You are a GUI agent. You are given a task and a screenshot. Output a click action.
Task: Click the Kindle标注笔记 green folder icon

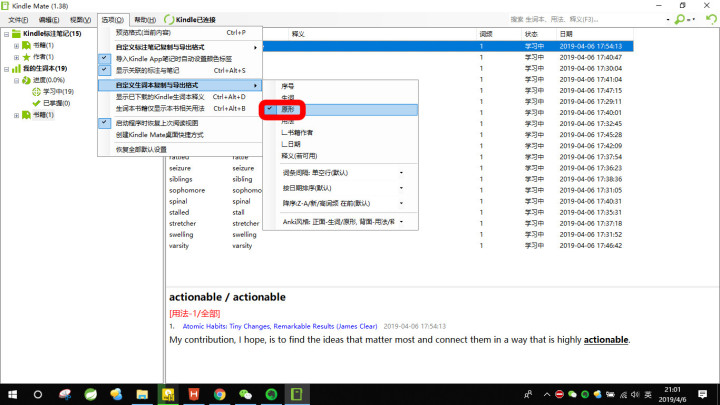pos(17,34)
